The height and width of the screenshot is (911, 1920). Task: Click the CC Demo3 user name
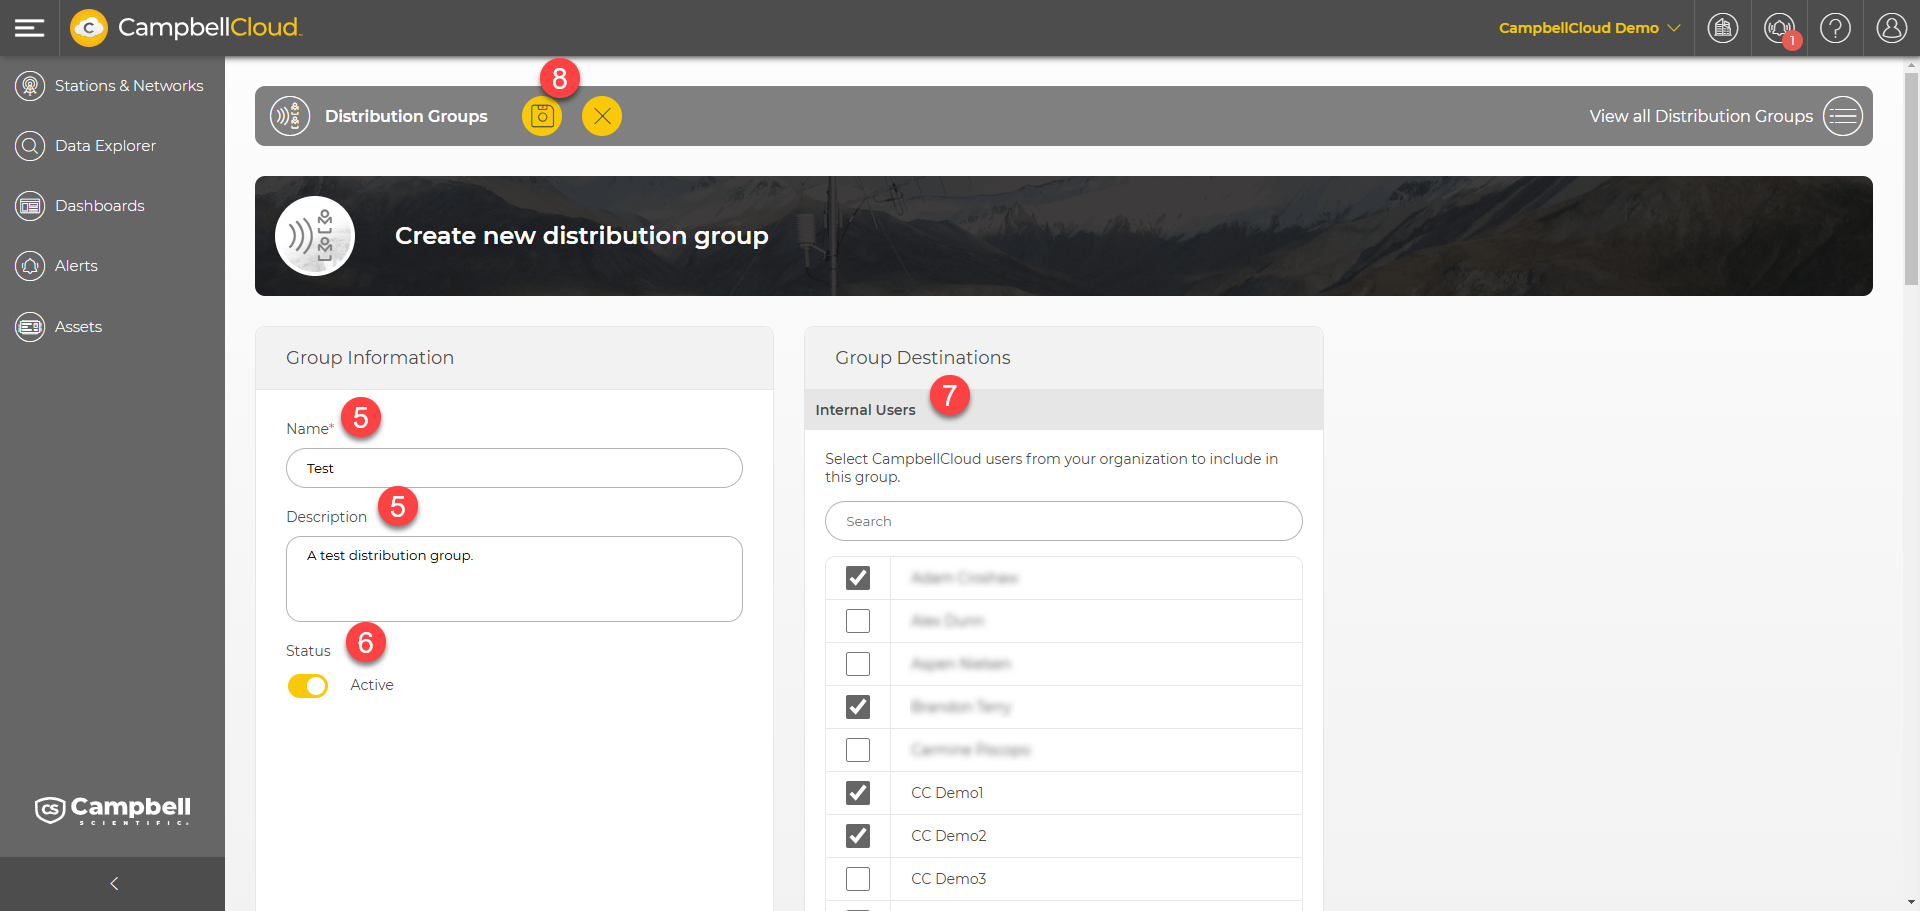[948, 879]
